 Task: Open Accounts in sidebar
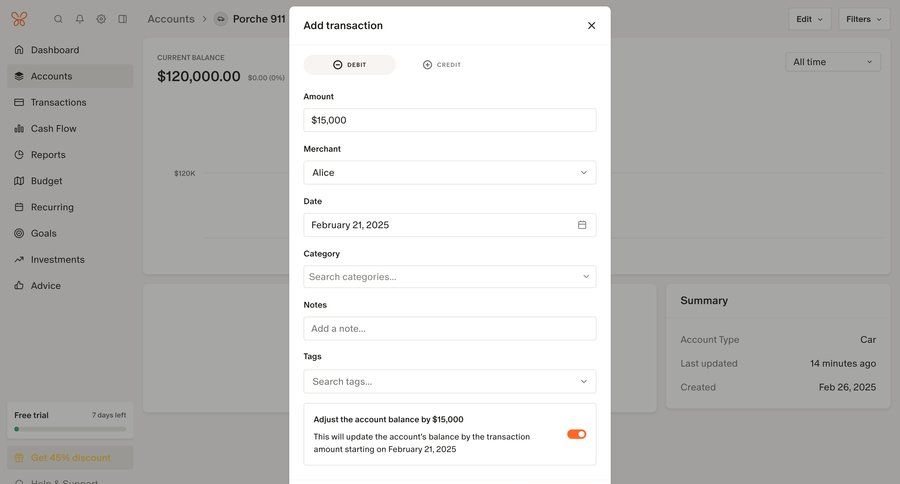(x=70, y=76)
